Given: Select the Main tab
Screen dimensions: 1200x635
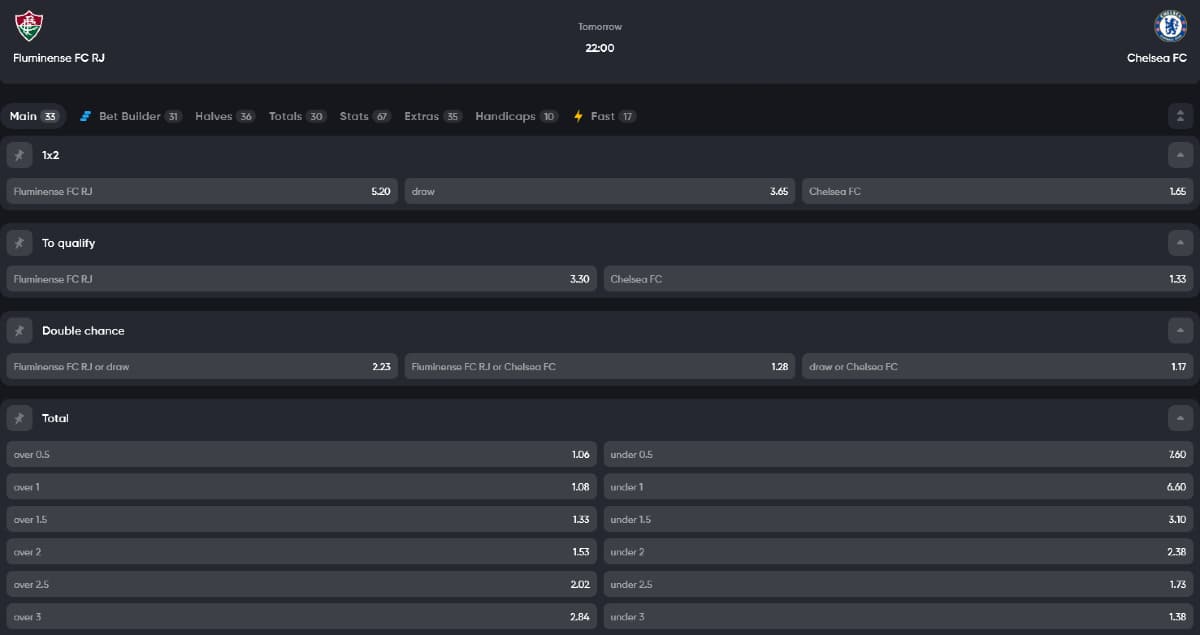Looking at the screenshot, I should [34, 116].
